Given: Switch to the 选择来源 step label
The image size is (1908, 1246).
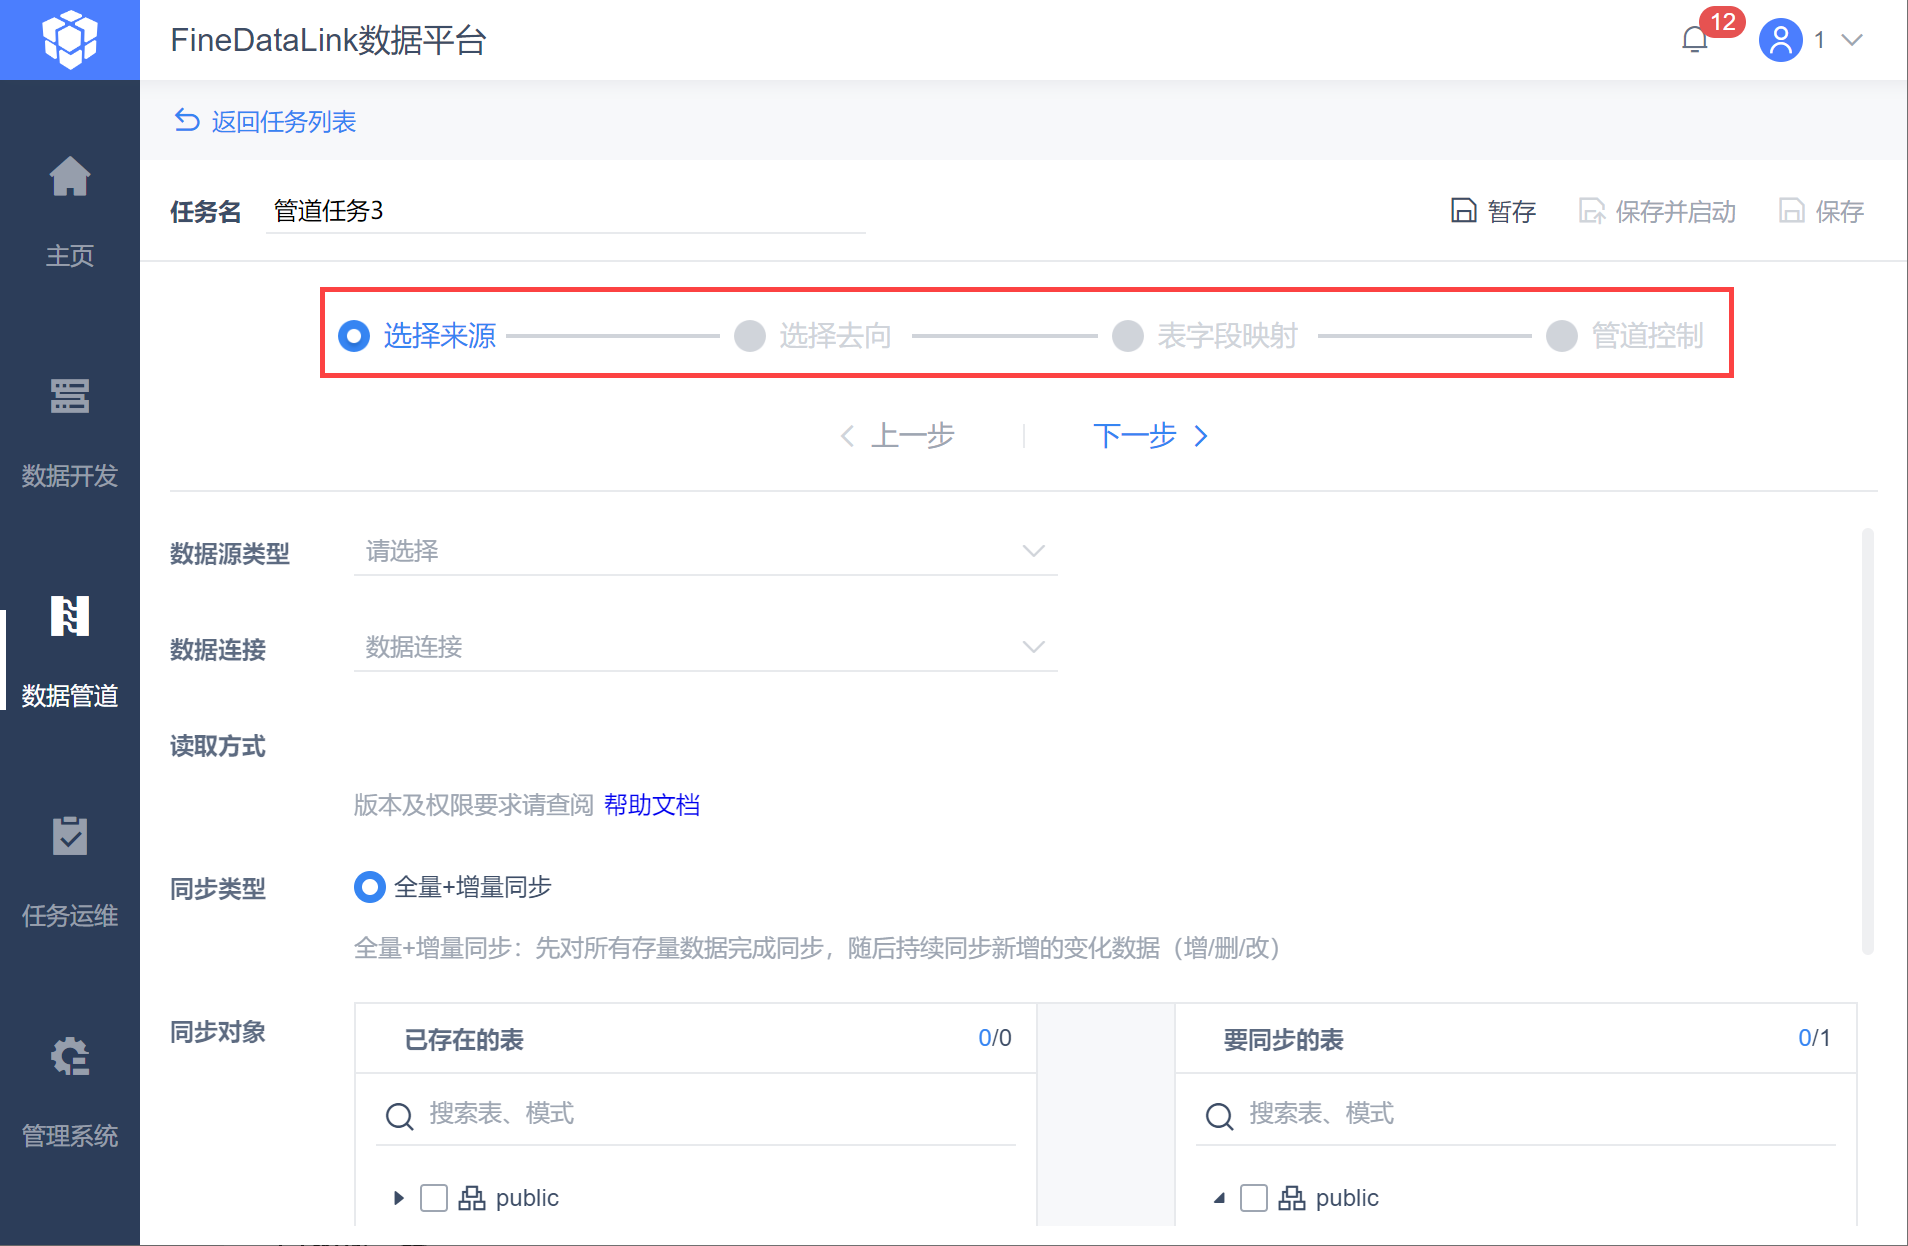Looking at the screenshot, I should [x=440, y=336].
